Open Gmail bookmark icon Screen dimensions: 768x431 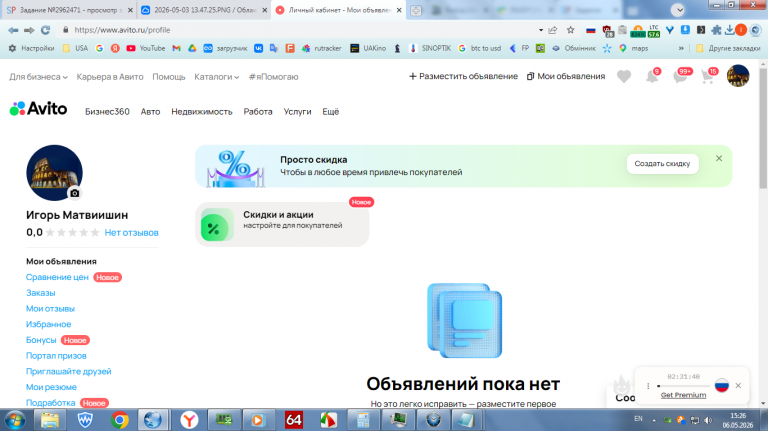coord(176,48)
